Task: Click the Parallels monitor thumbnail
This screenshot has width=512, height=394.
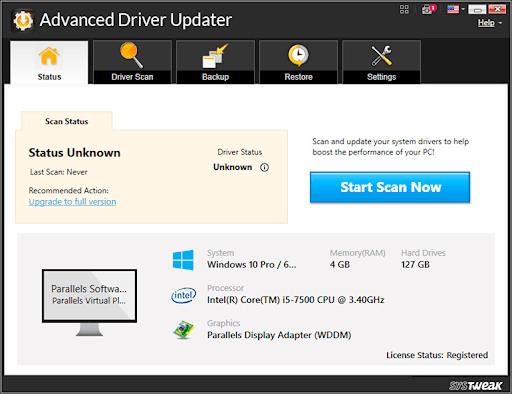Action: (x=89, y=302)
